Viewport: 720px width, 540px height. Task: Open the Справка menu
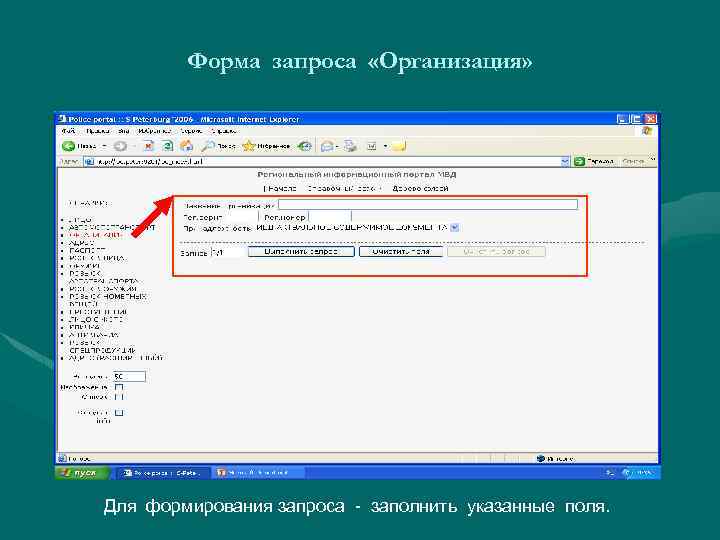pyautogui.click(x=224, y=131)
